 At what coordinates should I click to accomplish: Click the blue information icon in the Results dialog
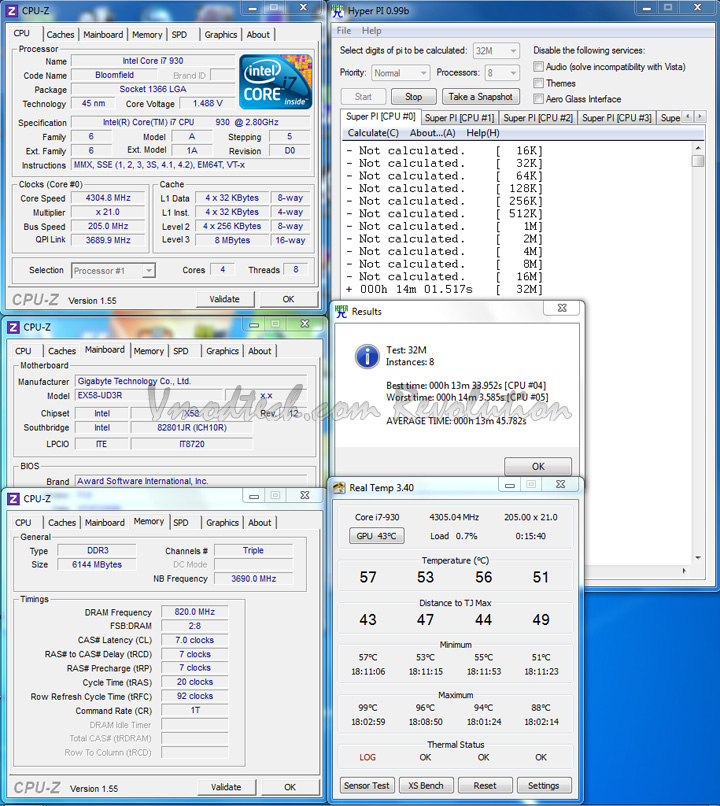[x=367, y=356]
